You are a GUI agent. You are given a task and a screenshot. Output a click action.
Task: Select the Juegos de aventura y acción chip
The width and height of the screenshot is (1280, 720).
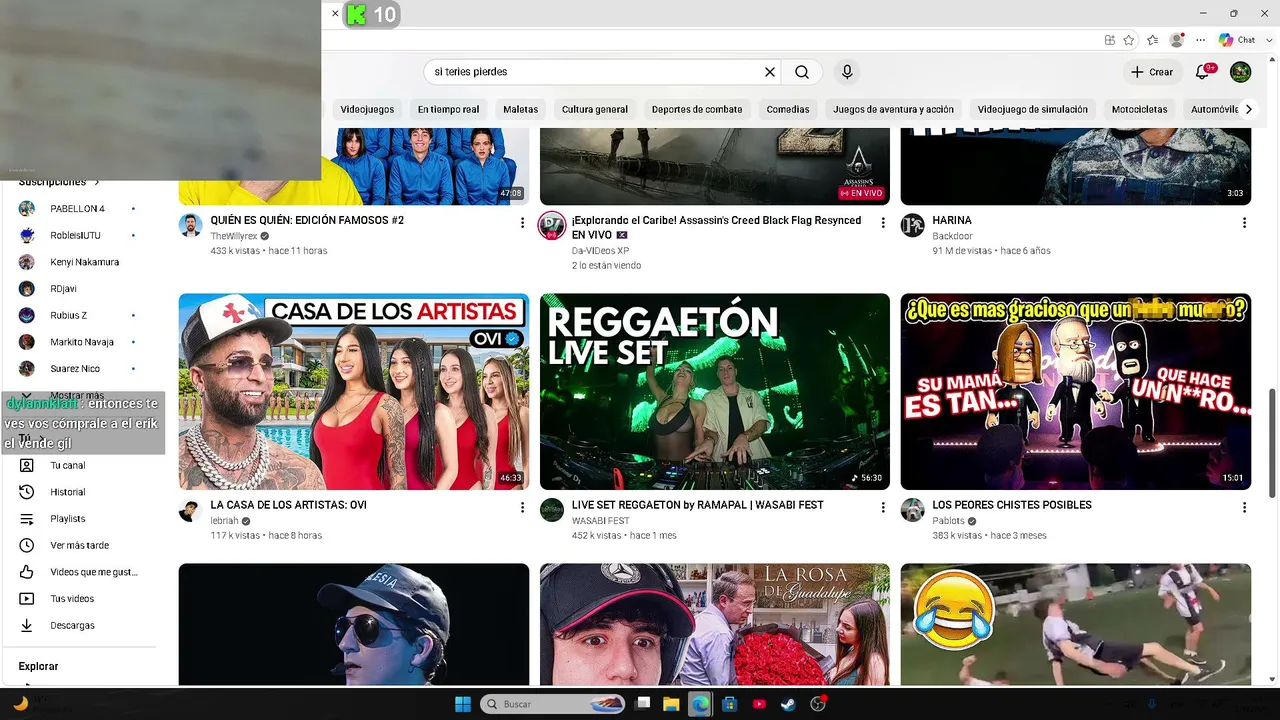point(894,109)
